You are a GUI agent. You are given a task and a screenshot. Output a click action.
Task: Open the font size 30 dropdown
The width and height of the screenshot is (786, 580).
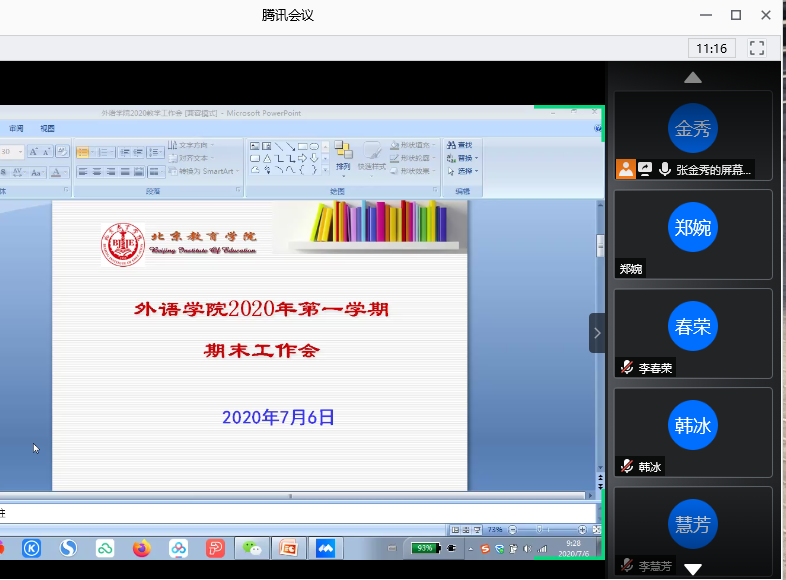[x=20, y=151]
